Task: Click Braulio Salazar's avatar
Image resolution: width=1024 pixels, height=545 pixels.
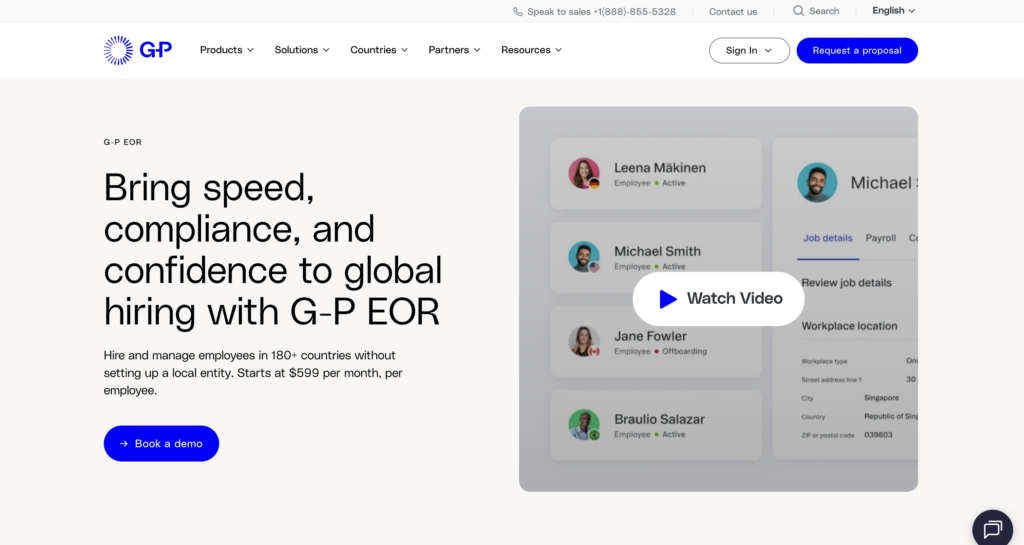Action: tap(584, 425)
